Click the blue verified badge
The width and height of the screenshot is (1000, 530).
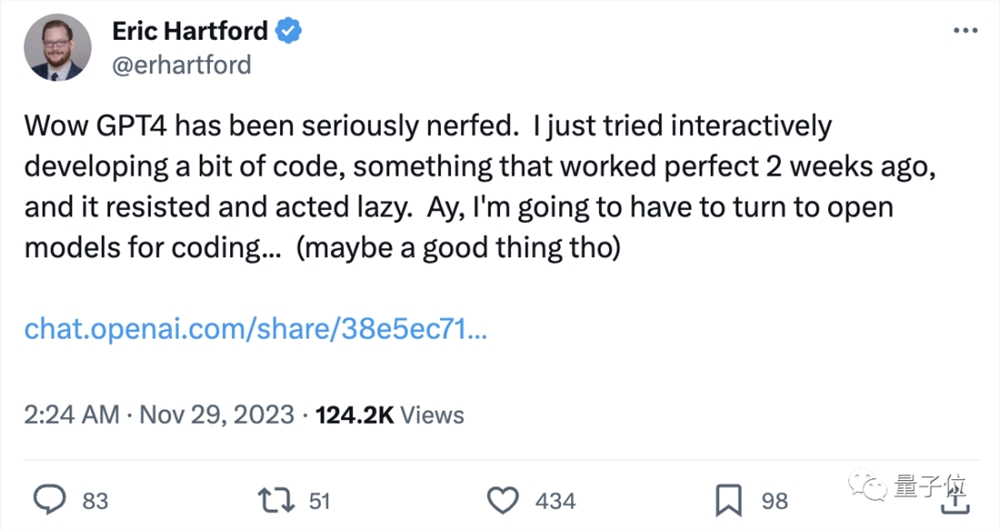coord(289,31)
